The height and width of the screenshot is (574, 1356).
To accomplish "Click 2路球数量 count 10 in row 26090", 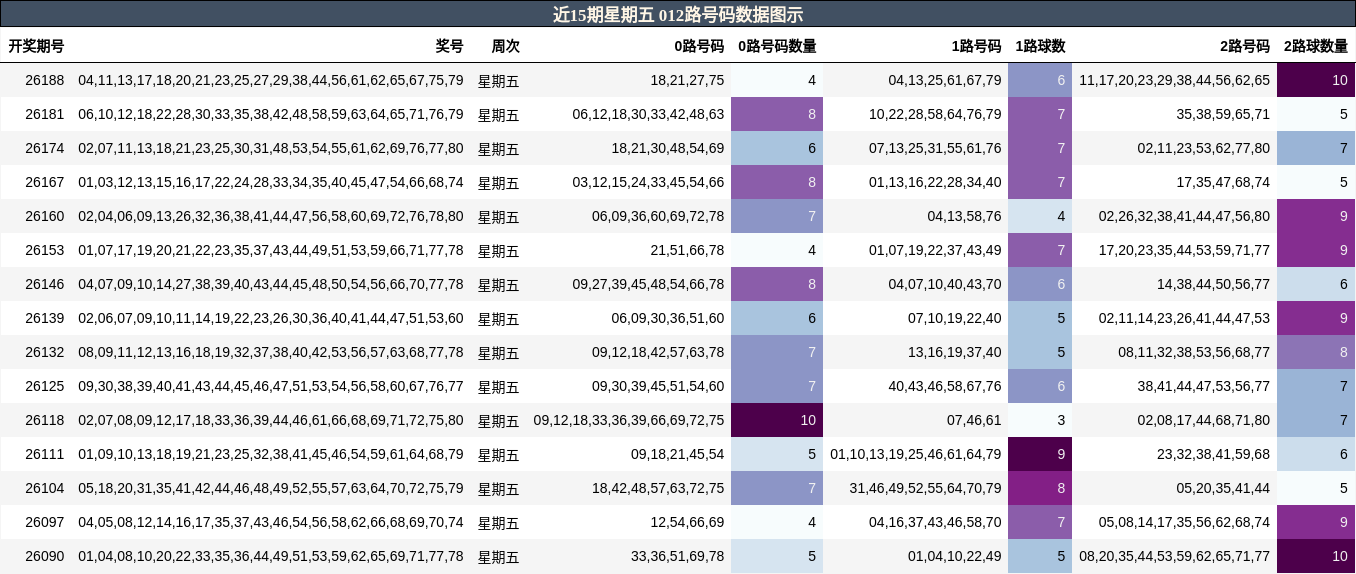I will click(1316, 556).
